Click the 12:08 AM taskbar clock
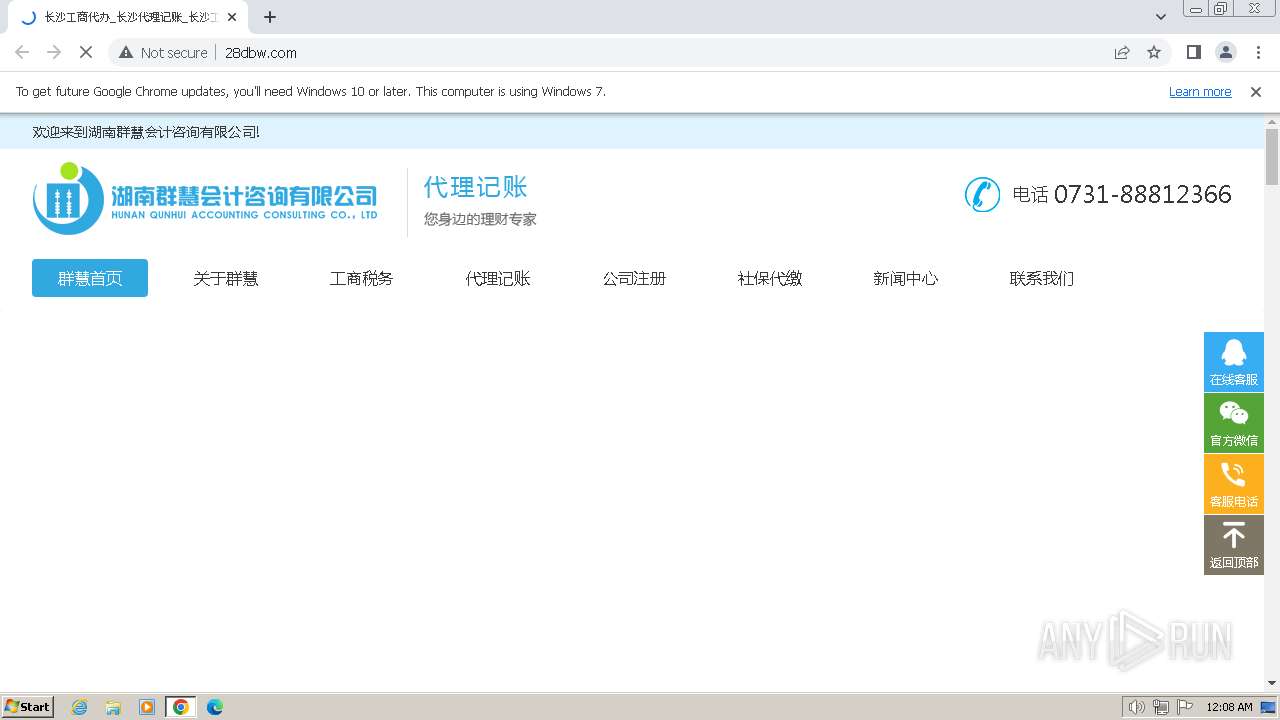This screenshot has height=720, width=1280. pyautogui.click(x=1229, y=707)
